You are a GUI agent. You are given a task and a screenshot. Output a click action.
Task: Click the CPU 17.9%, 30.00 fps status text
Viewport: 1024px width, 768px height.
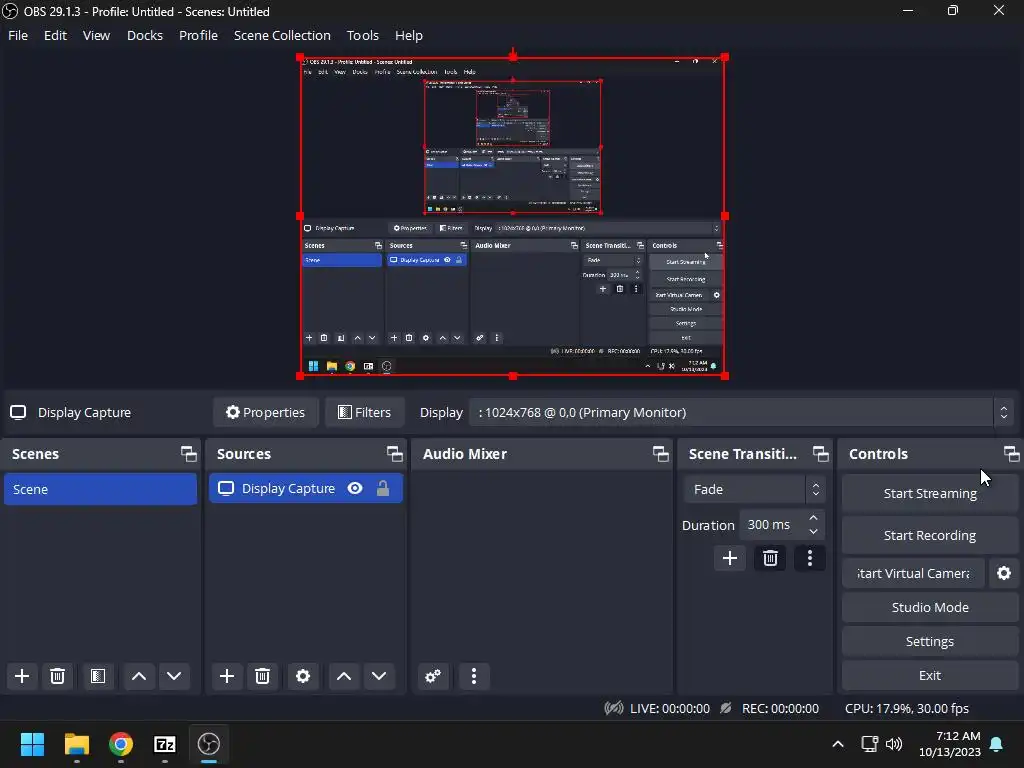click(x=906, y=709)
